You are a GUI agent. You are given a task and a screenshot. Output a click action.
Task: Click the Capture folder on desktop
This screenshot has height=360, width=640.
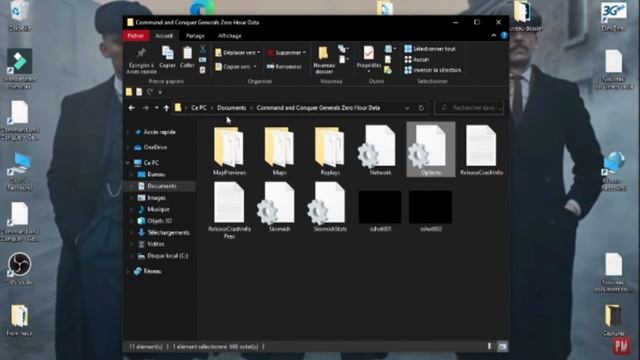(x=613, y=320)
